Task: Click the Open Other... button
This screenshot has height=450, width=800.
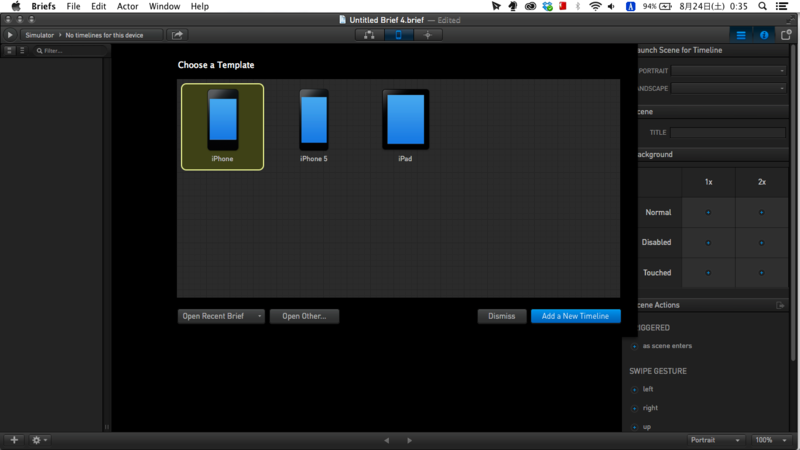Action: [304, 316]
